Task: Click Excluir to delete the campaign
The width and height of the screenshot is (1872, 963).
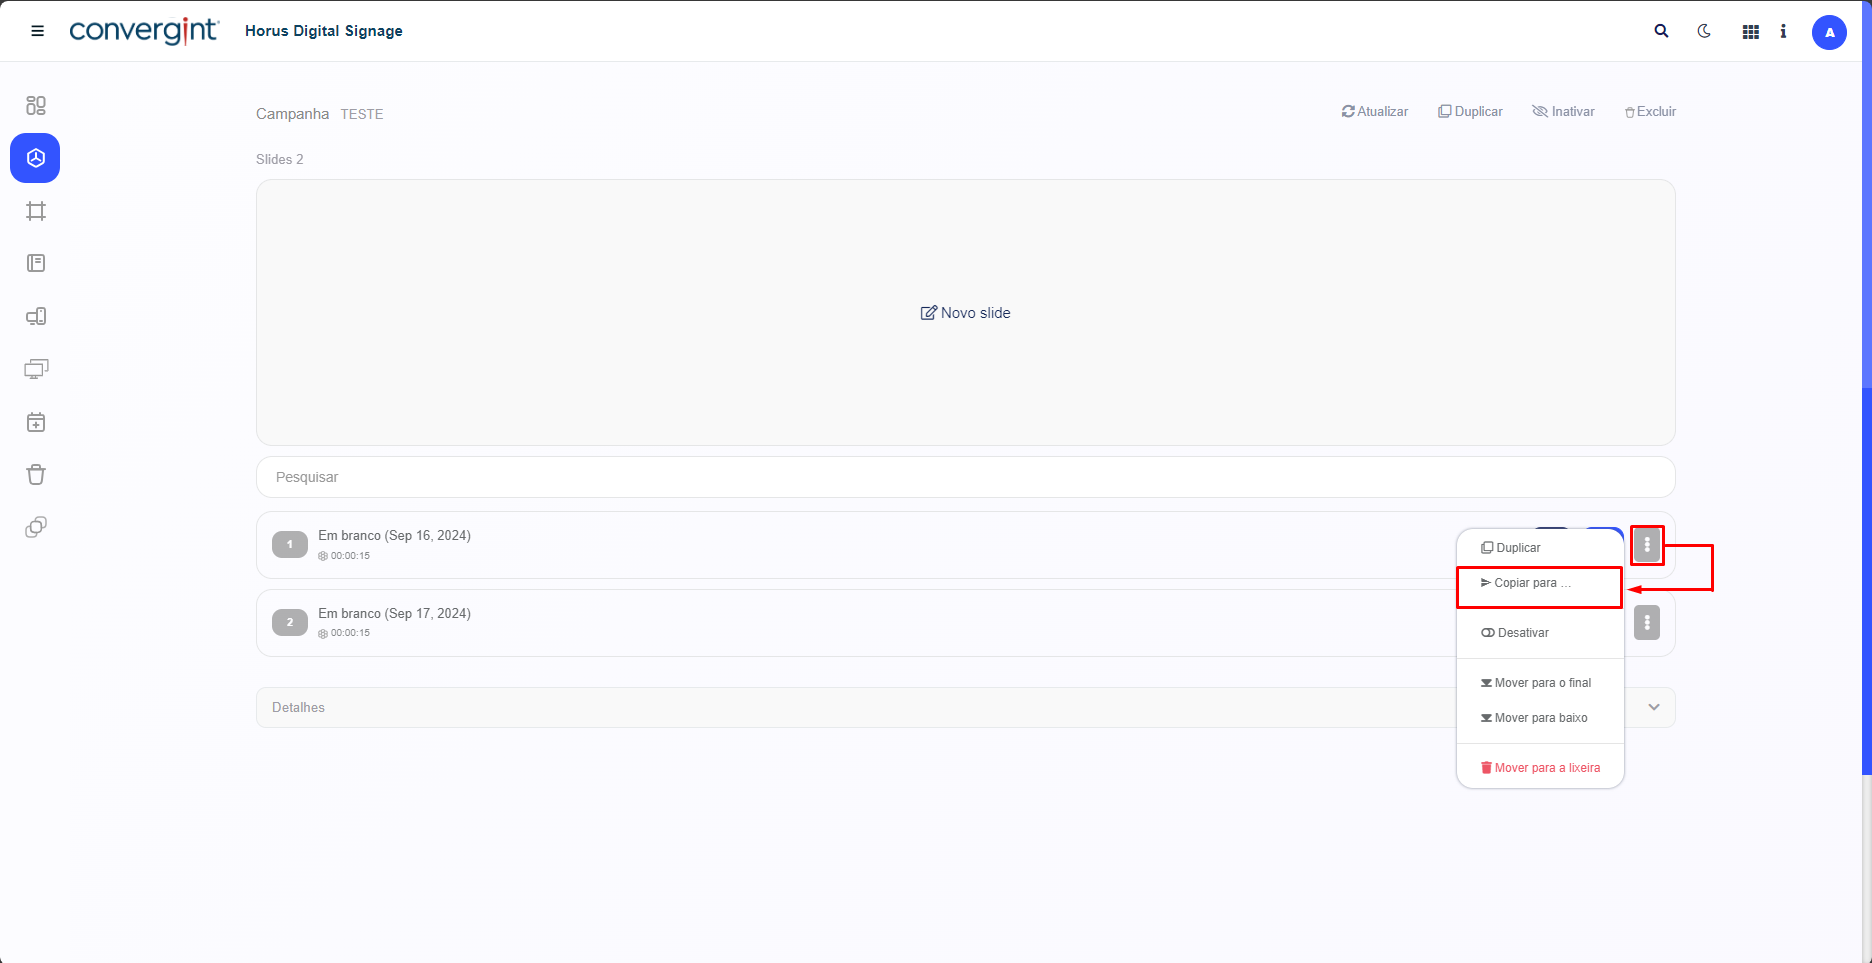Action: [x=1650, y=112]
